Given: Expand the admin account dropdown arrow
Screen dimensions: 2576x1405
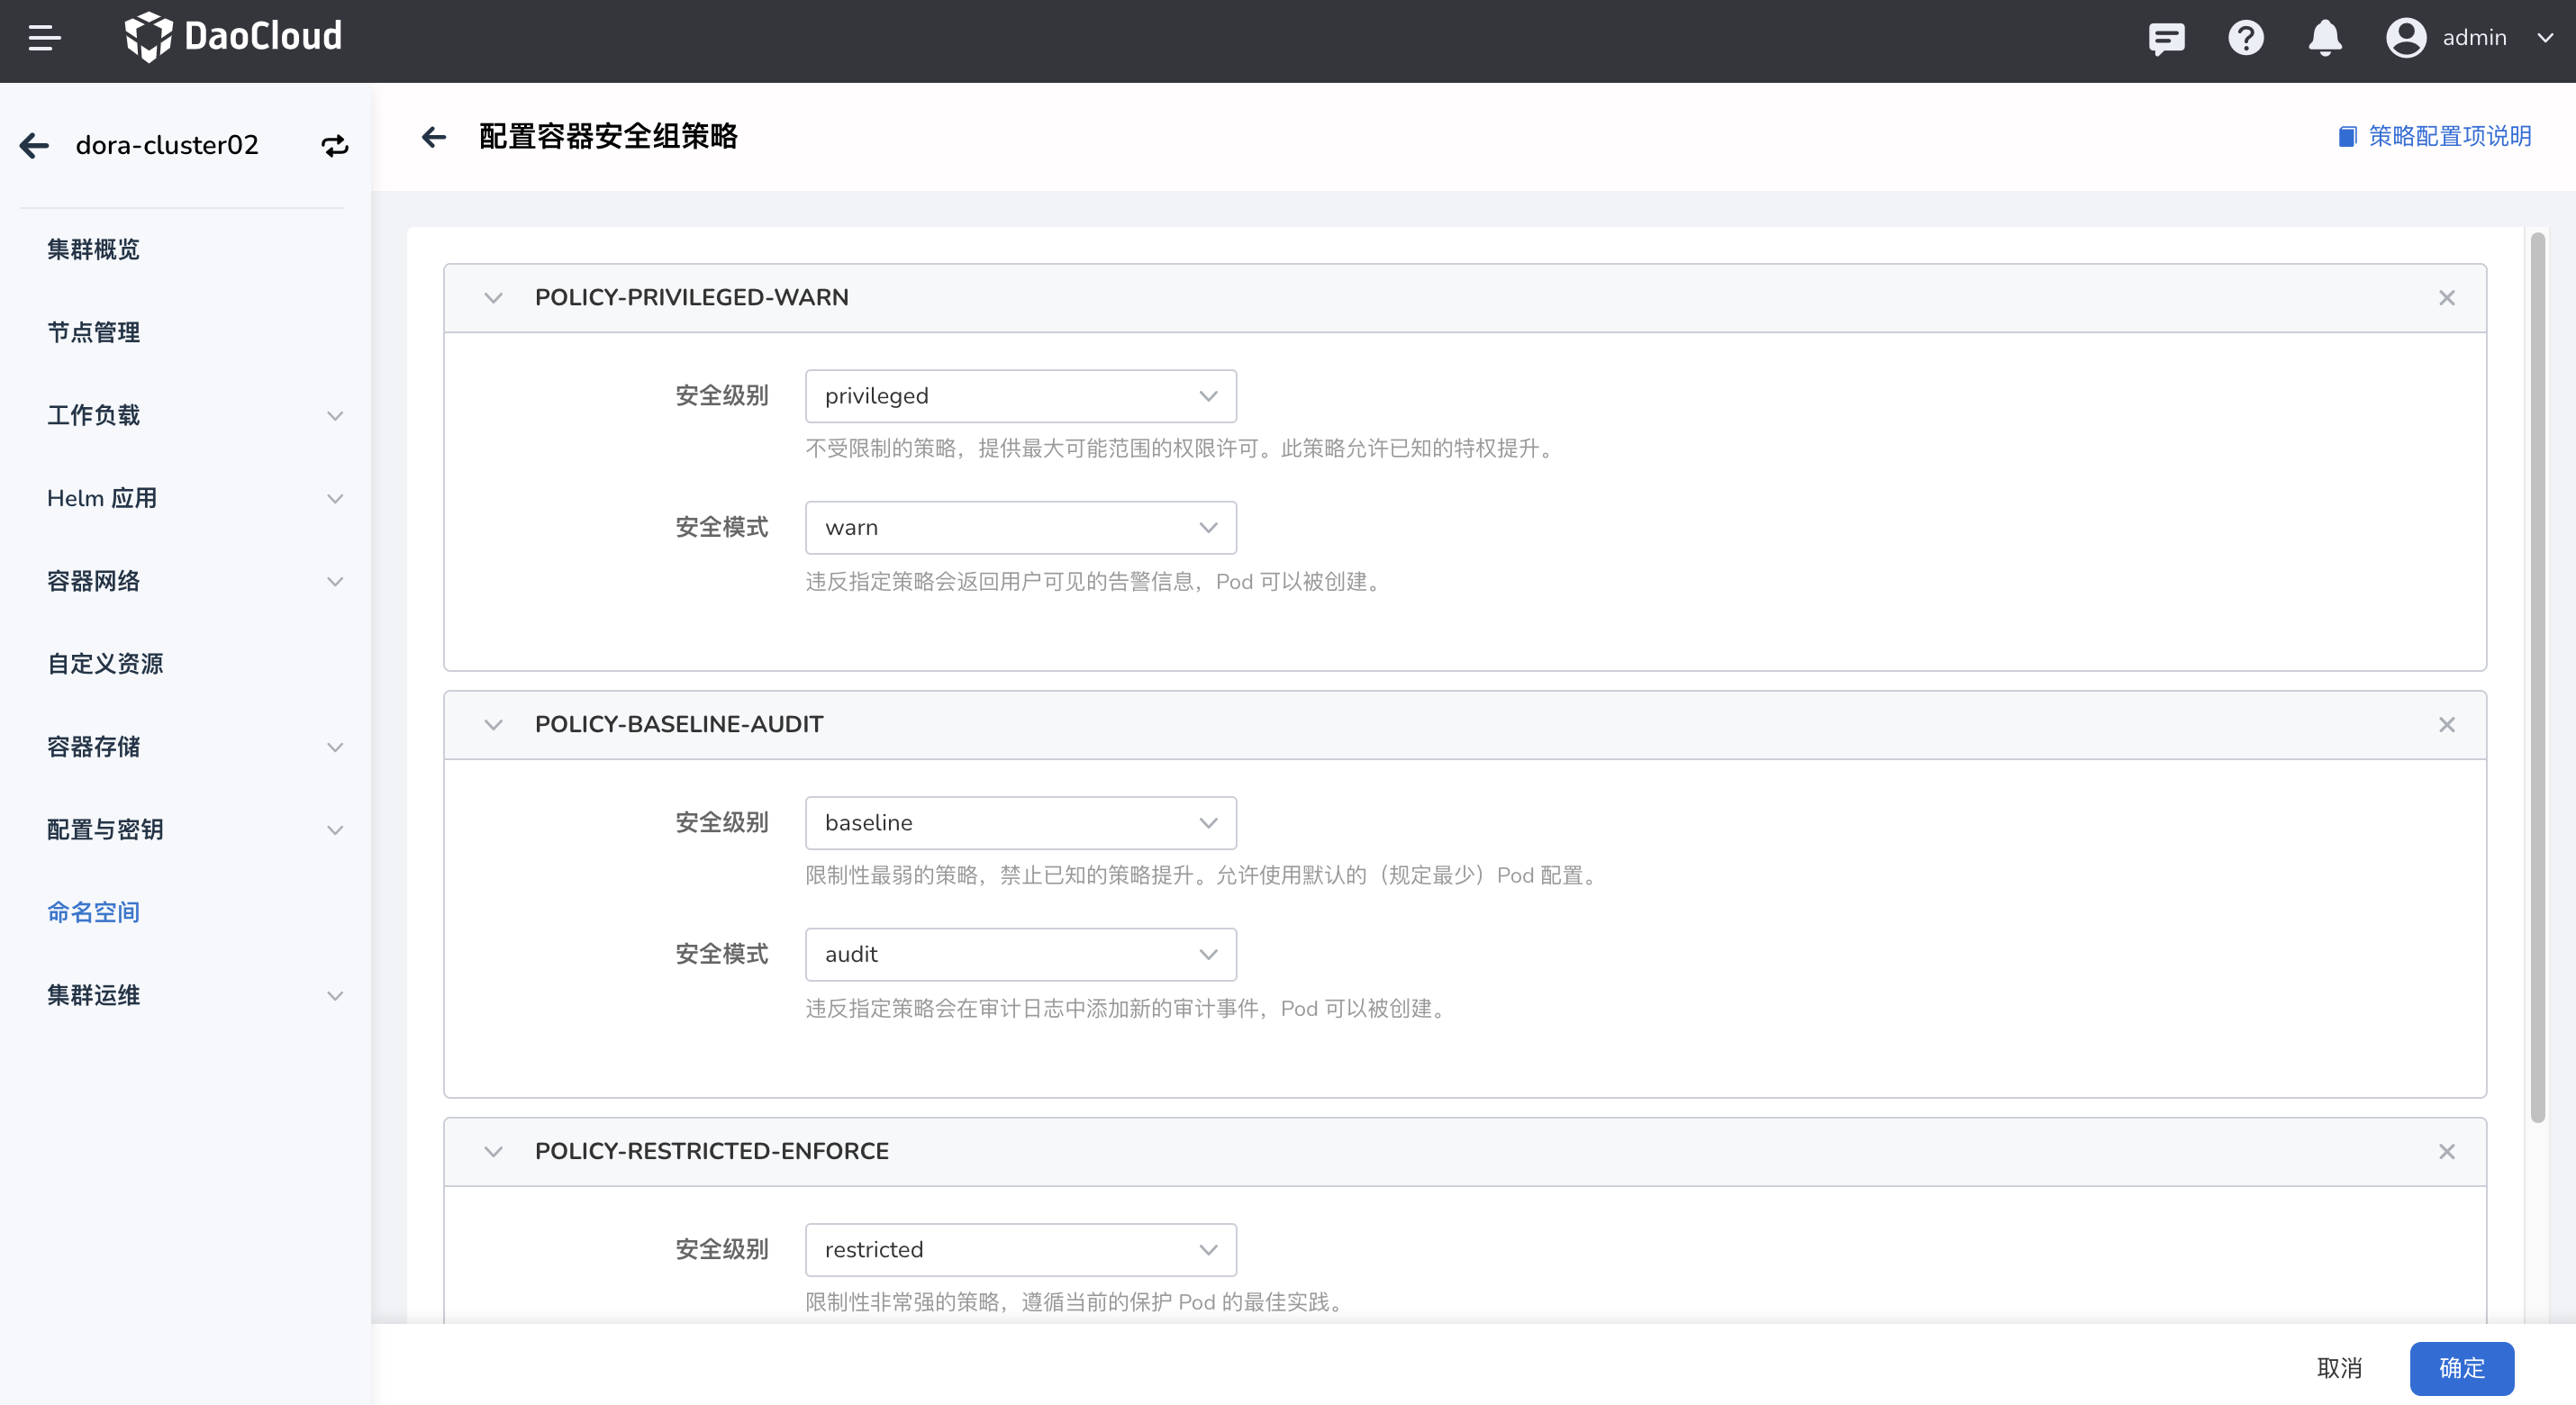Looking at the screenshot, I should click(x=2545, y=38).
